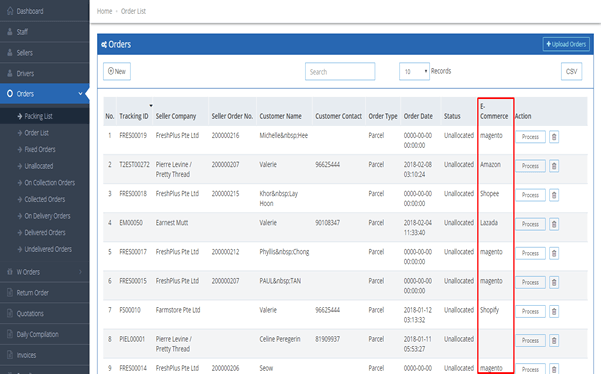Screen dimensions: 601x374
Task: Process order FRES00017
Action: pos(530,253)
